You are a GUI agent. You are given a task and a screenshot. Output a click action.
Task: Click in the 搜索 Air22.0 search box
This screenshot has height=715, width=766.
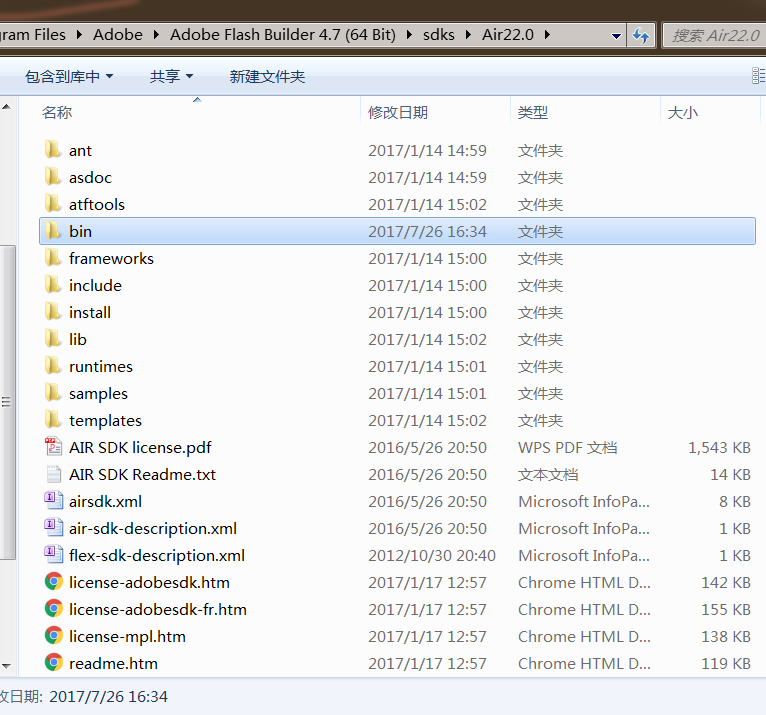tap(715, 35)
